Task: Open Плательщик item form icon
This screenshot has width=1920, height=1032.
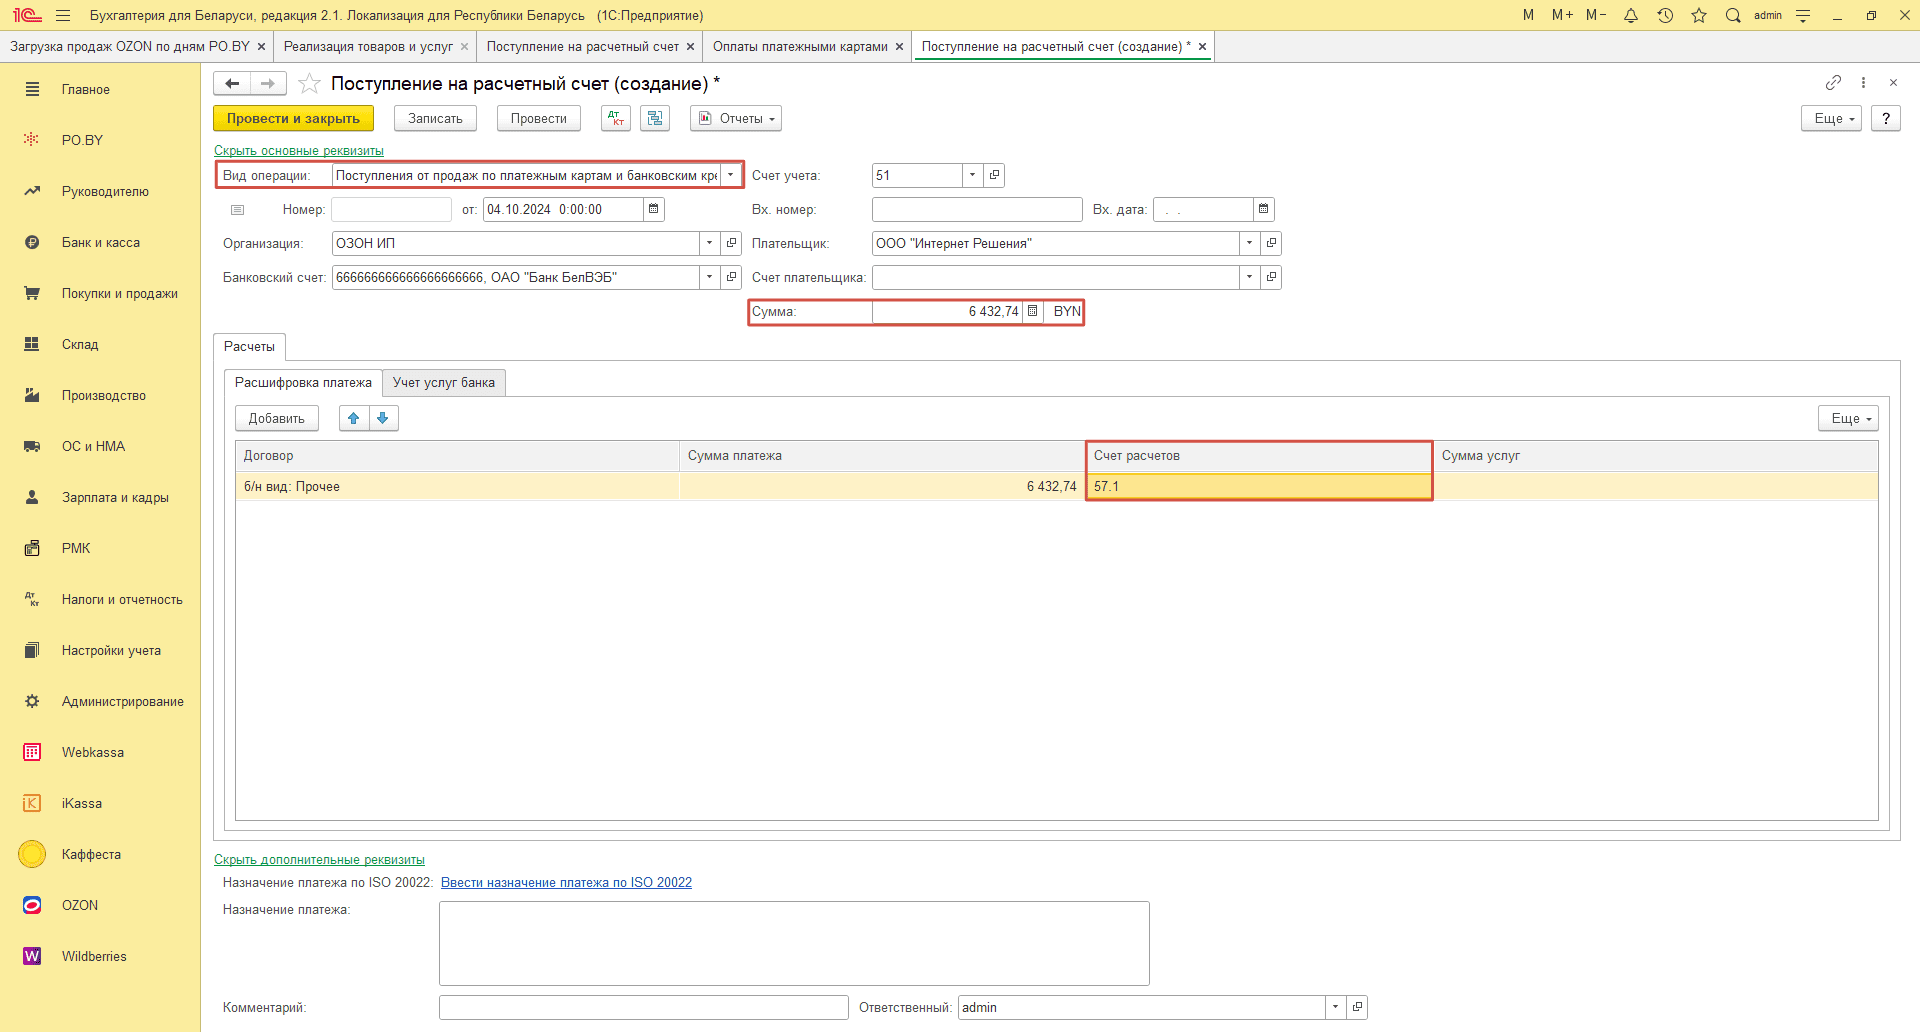Action: click(1271, 243)
